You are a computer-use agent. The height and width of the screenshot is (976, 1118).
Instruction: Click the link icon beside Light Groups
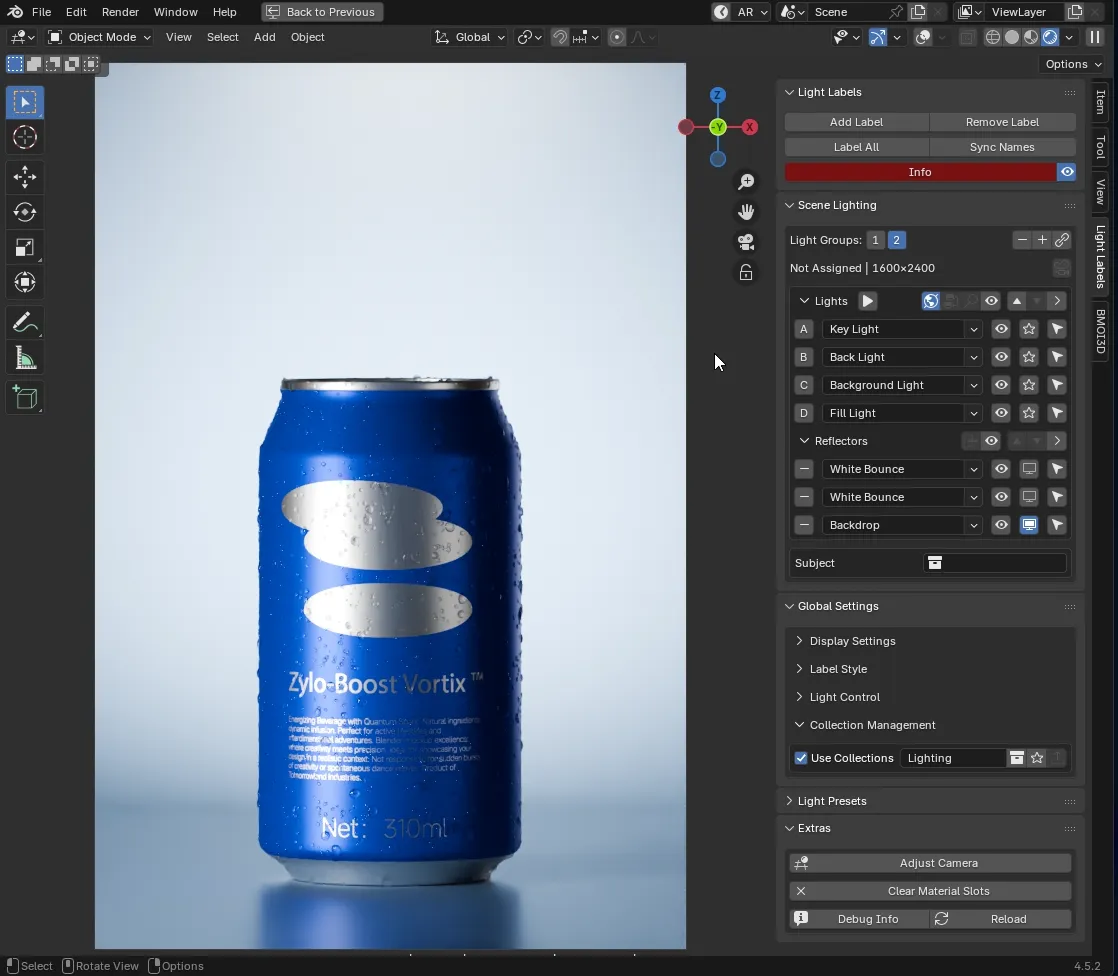coord(1062,240)
